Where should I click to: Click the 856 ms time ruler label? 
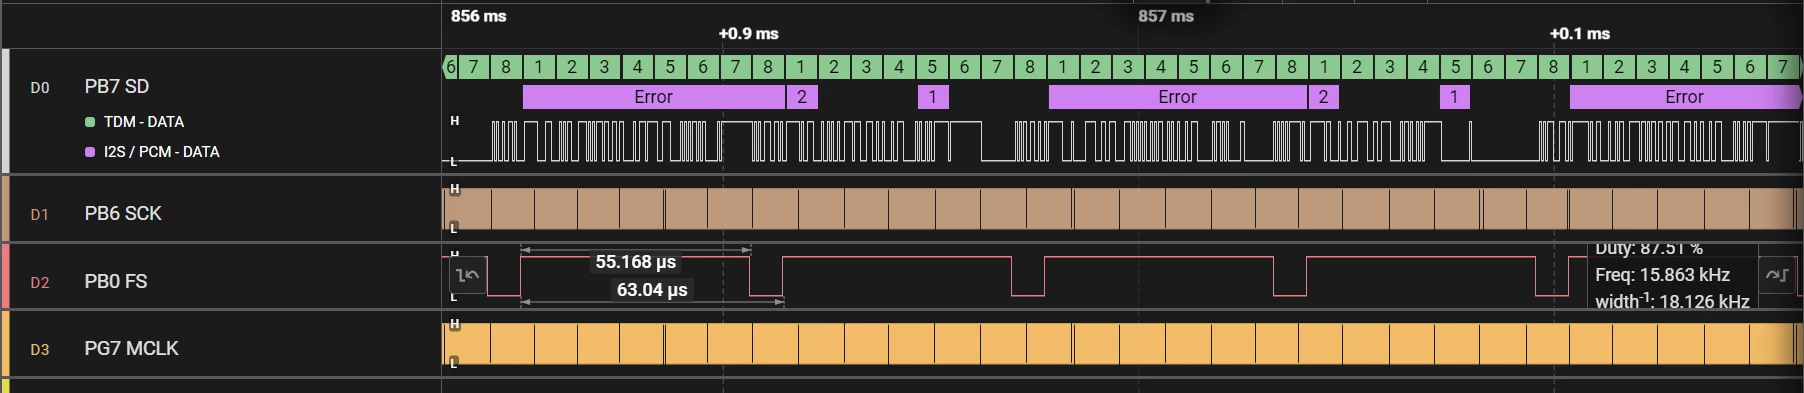[479, 16]
